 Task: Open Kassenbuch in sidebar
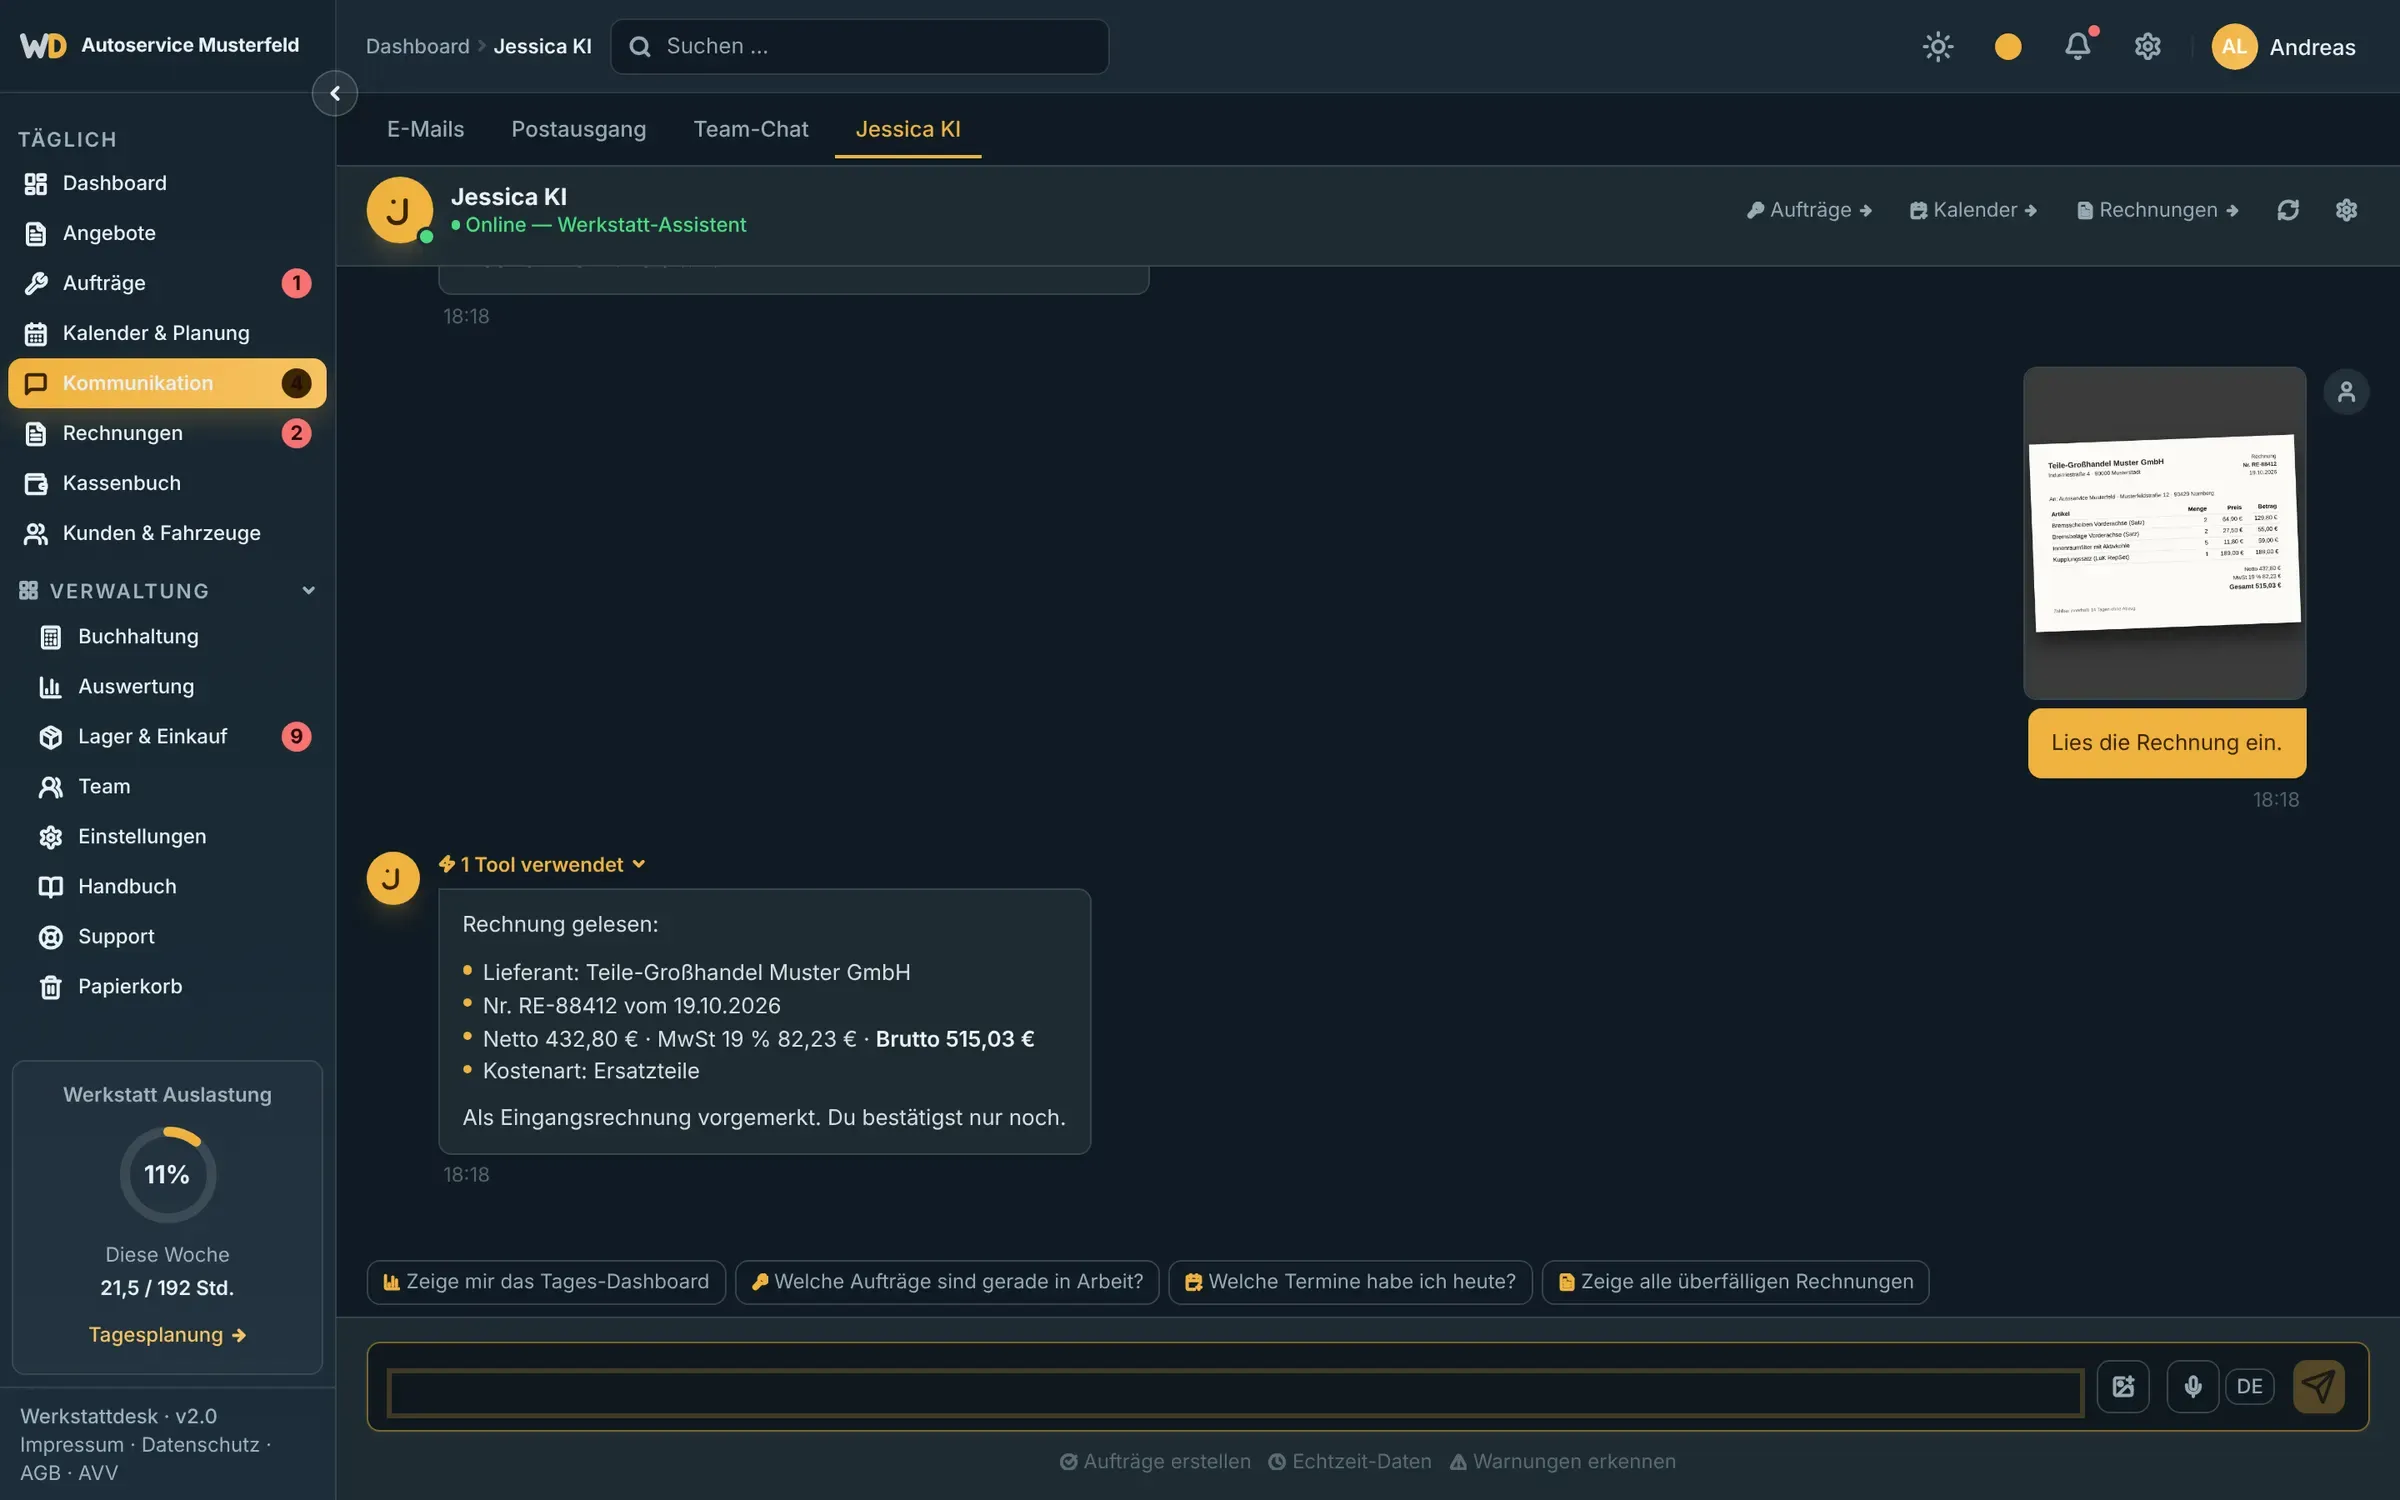click(167, 483)
